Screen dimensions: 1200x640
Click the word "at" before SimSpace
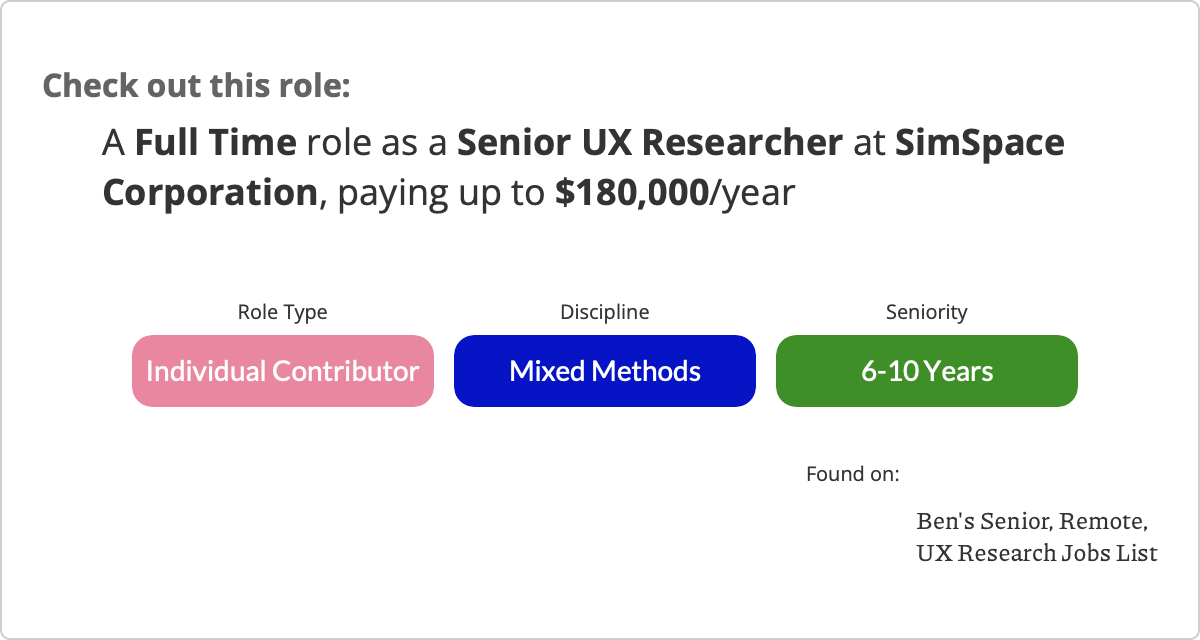(868, 144)
